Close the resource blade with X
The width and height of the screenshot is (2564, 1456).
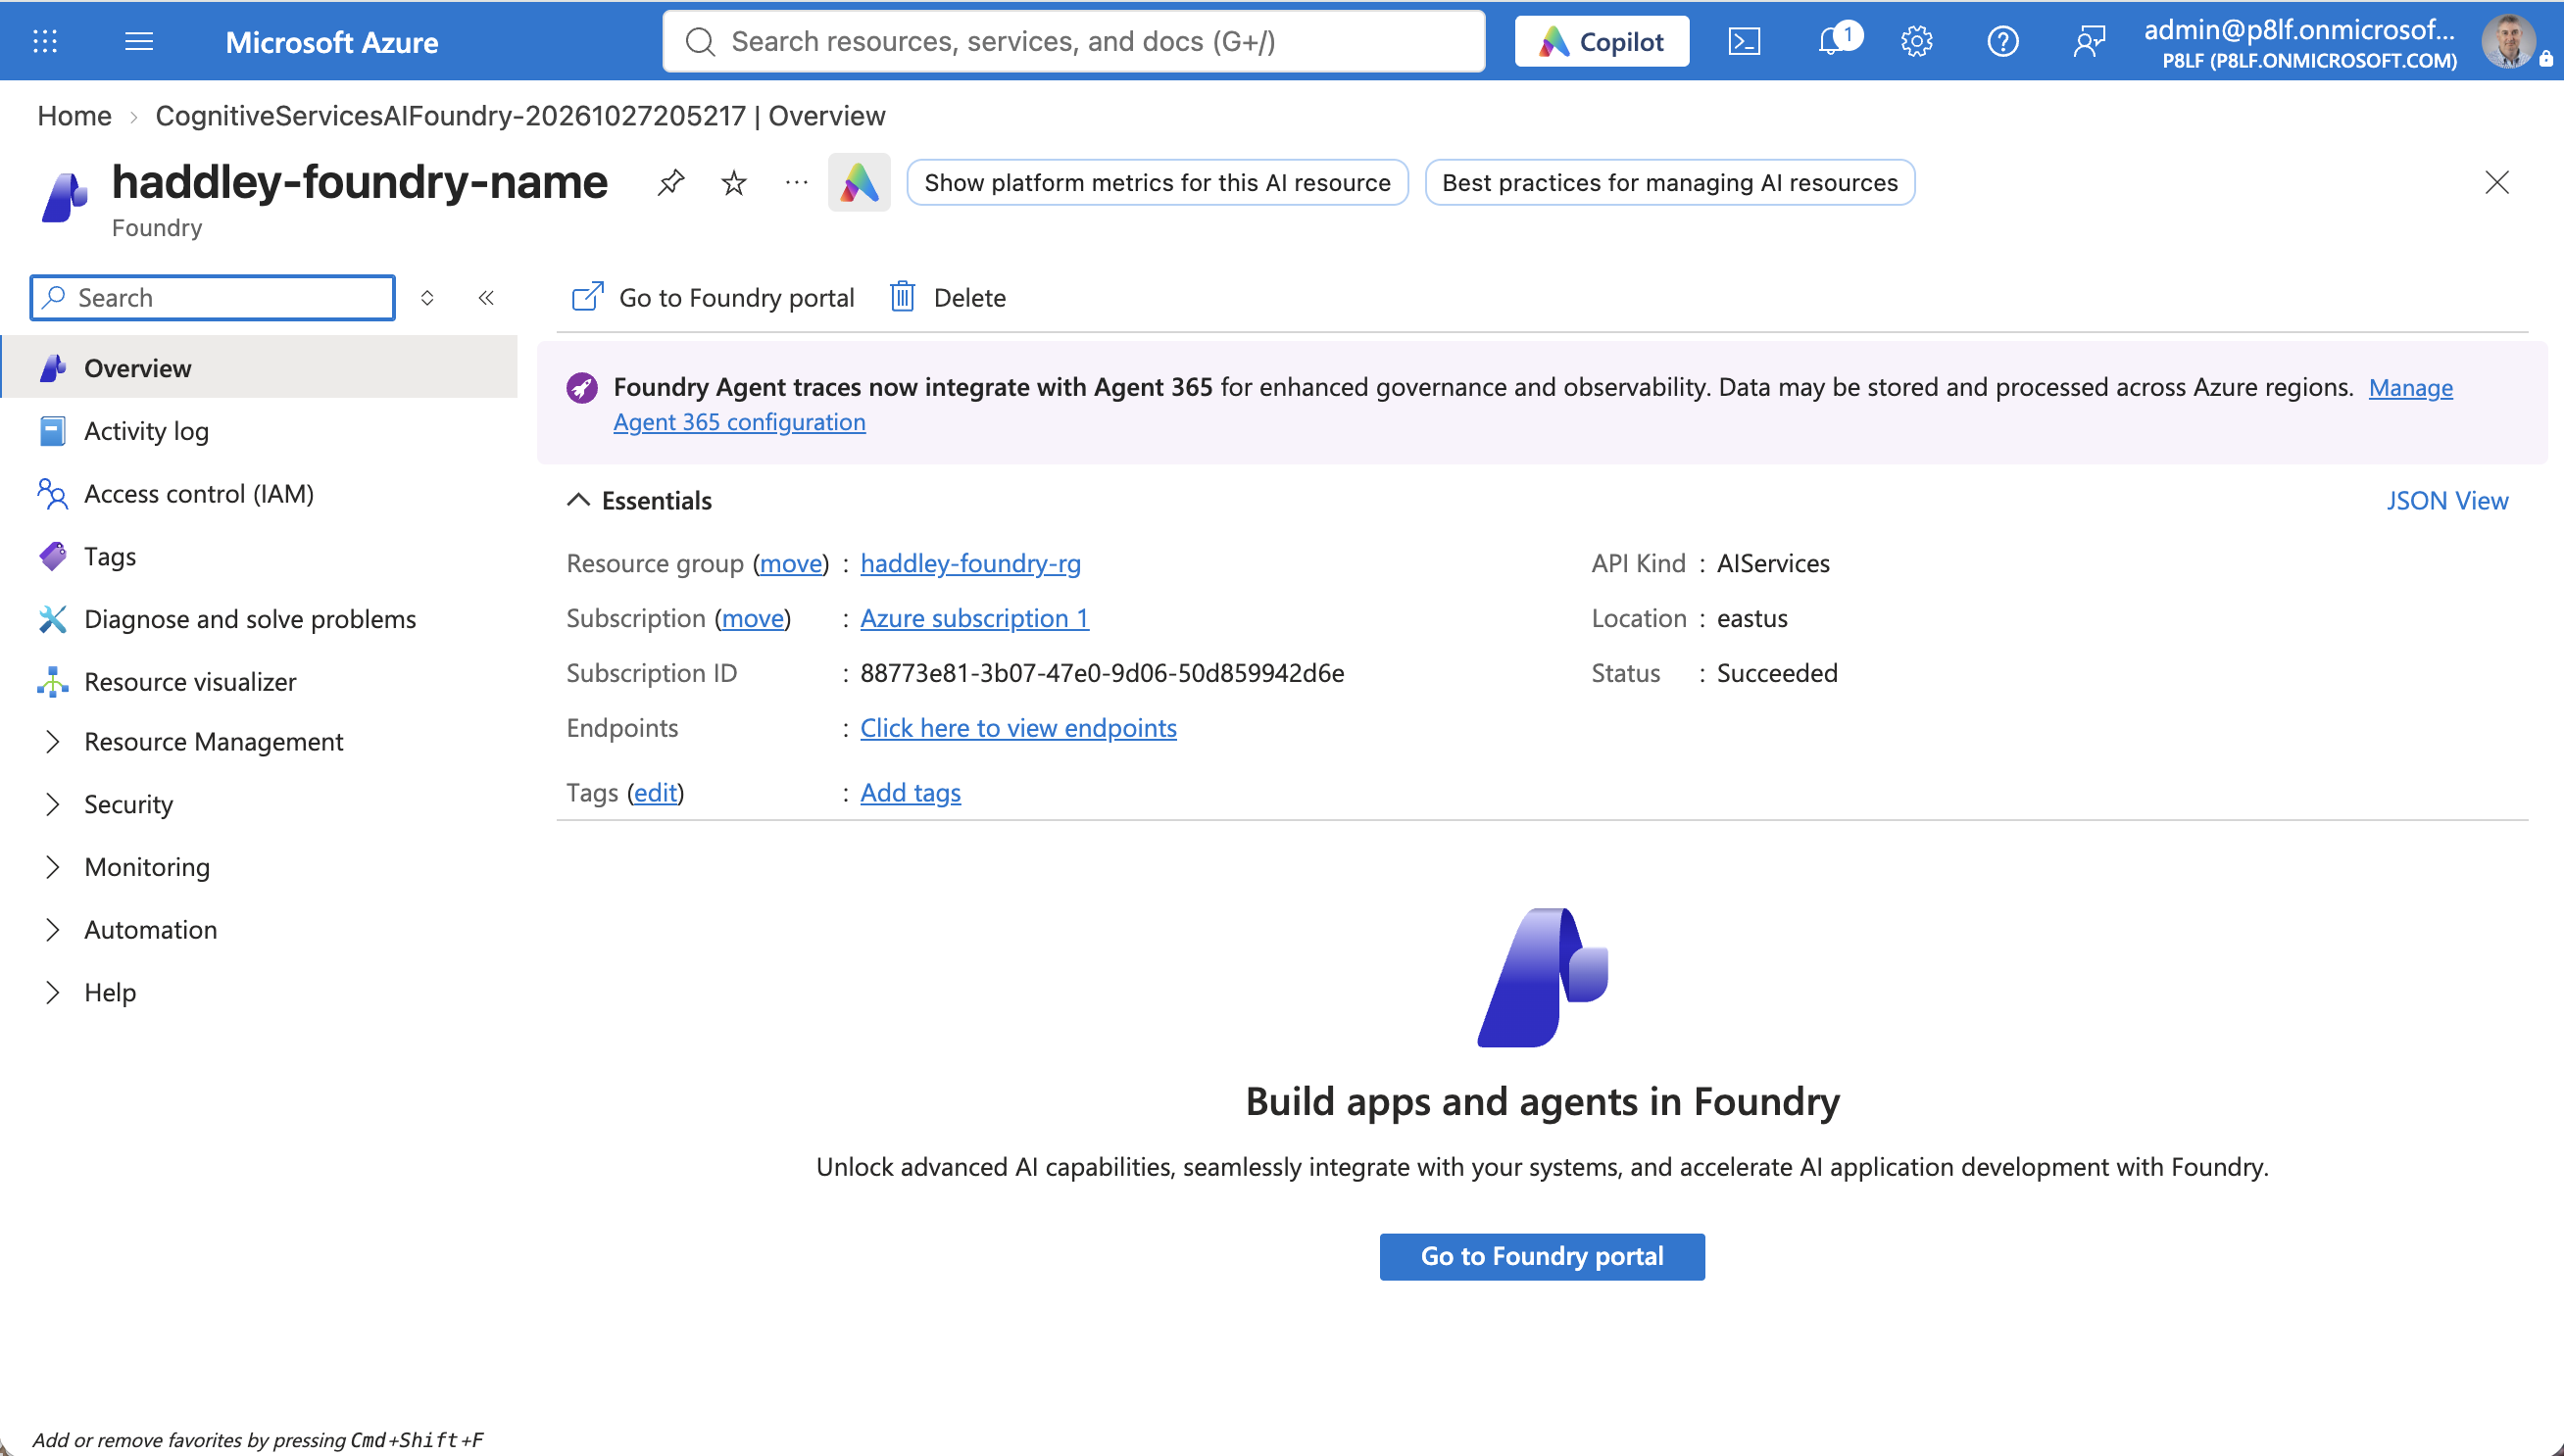tap(2496, 182)
